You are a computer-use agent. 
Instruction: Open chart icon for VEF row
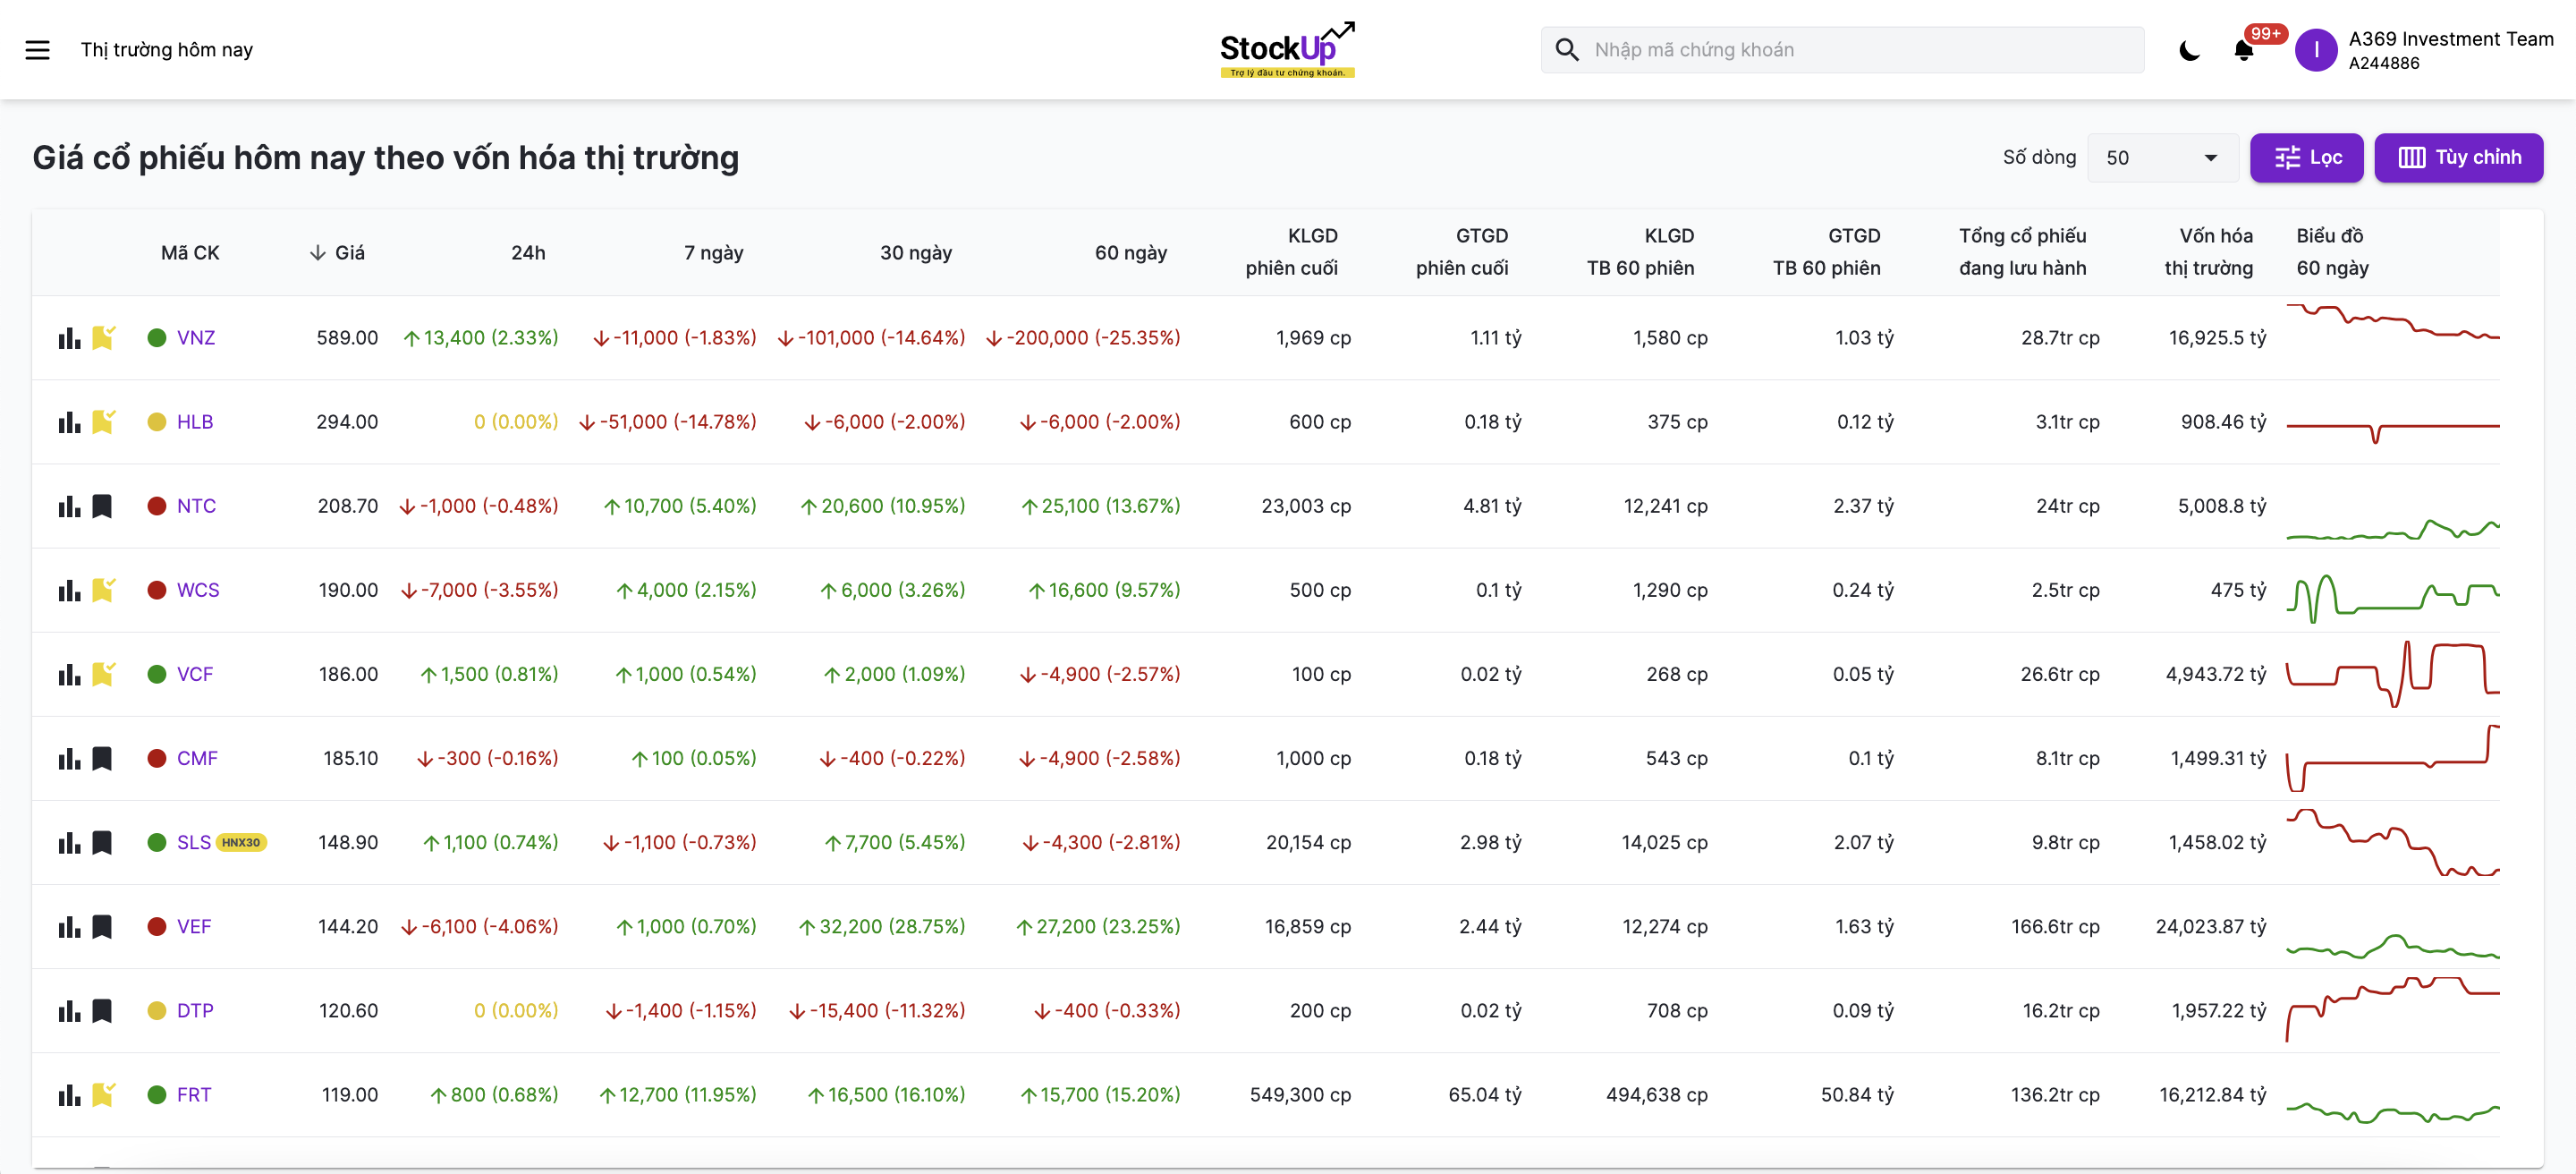(69, 926)
